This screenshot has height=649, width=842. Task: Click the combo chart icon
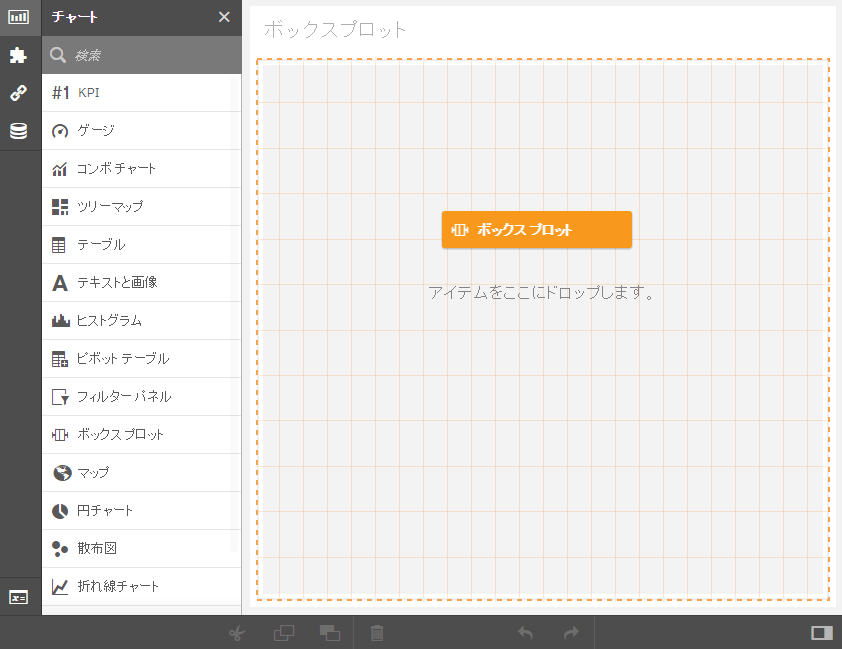60,169
